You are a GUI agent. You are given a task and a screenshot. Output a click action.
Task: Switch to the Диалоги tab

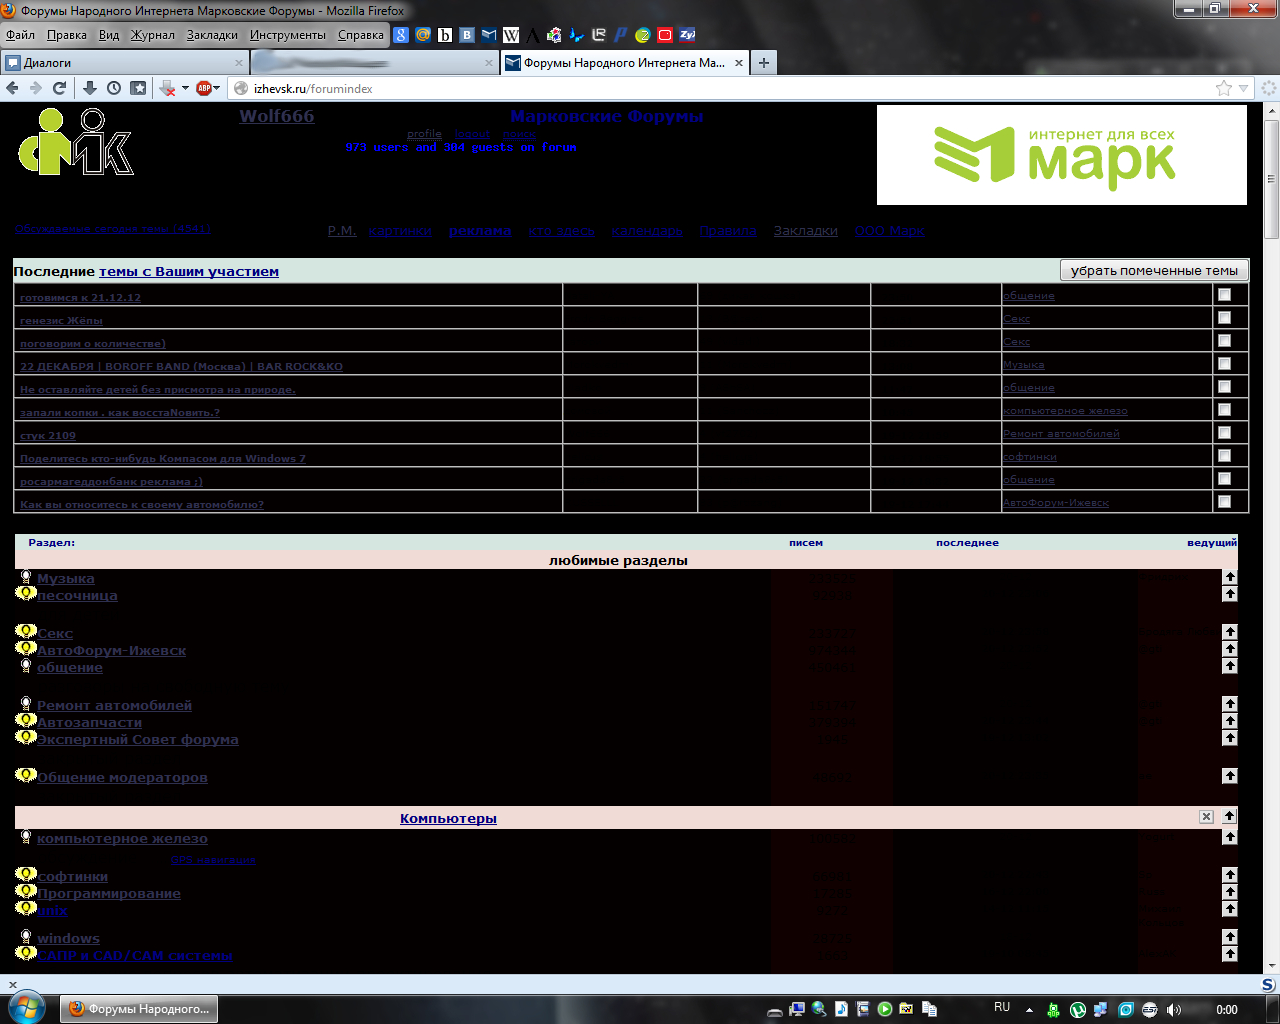coord(120,63)
